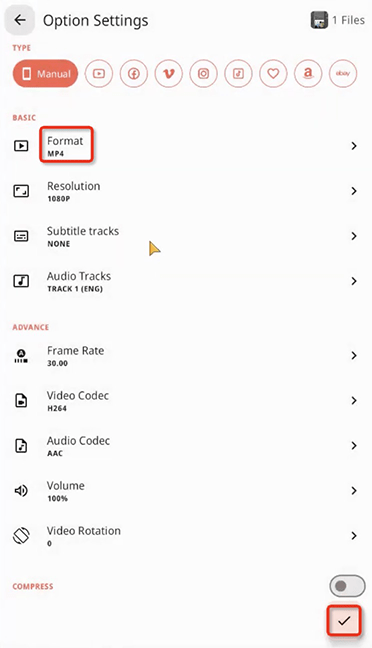This screenshot has height=648, width=372.
Task: Expand Resolution options with its chevron
Action: click(x=354, y=191)
